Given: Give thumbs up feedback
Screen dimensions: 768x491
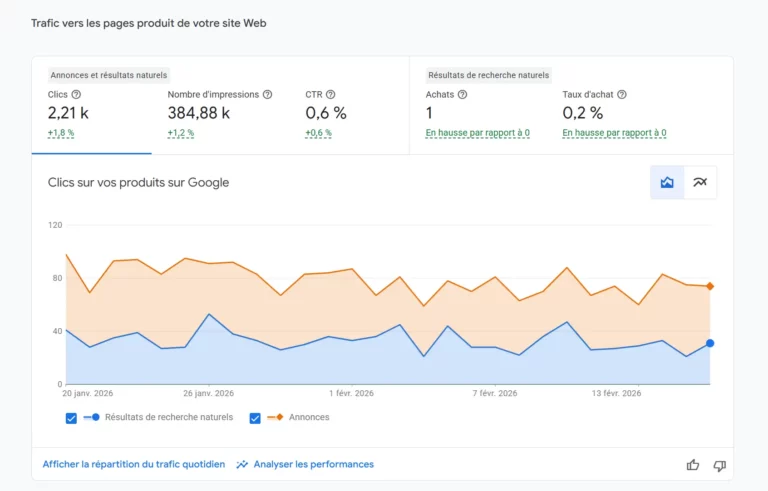Looking at the screenshot, I should pos(693,465).
